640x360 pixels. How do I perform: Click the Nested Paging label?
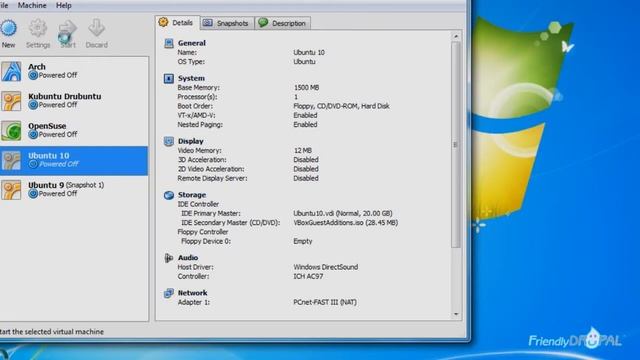tap(200, 125)
